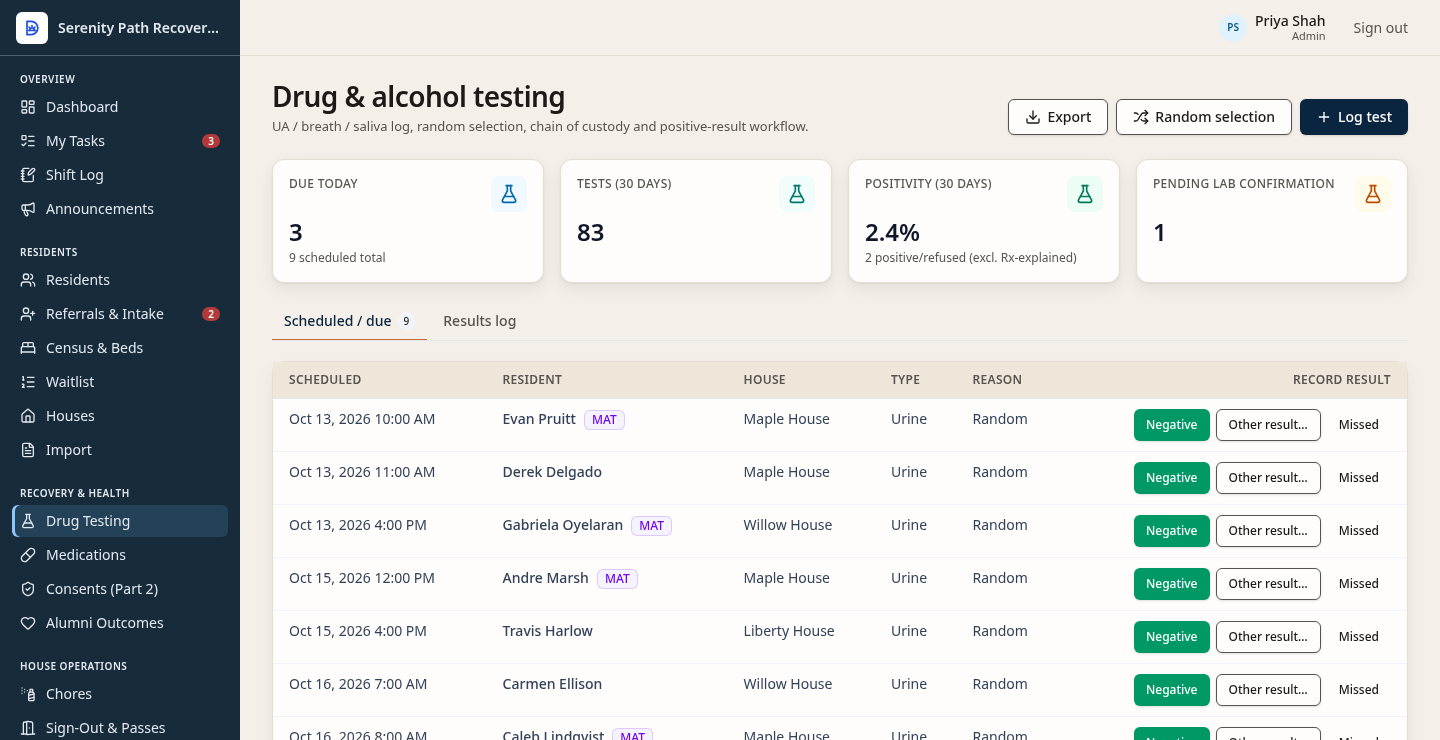Click the Serenity Path app logo icon
1440x740 pixels.
click(x=32, y=28)
